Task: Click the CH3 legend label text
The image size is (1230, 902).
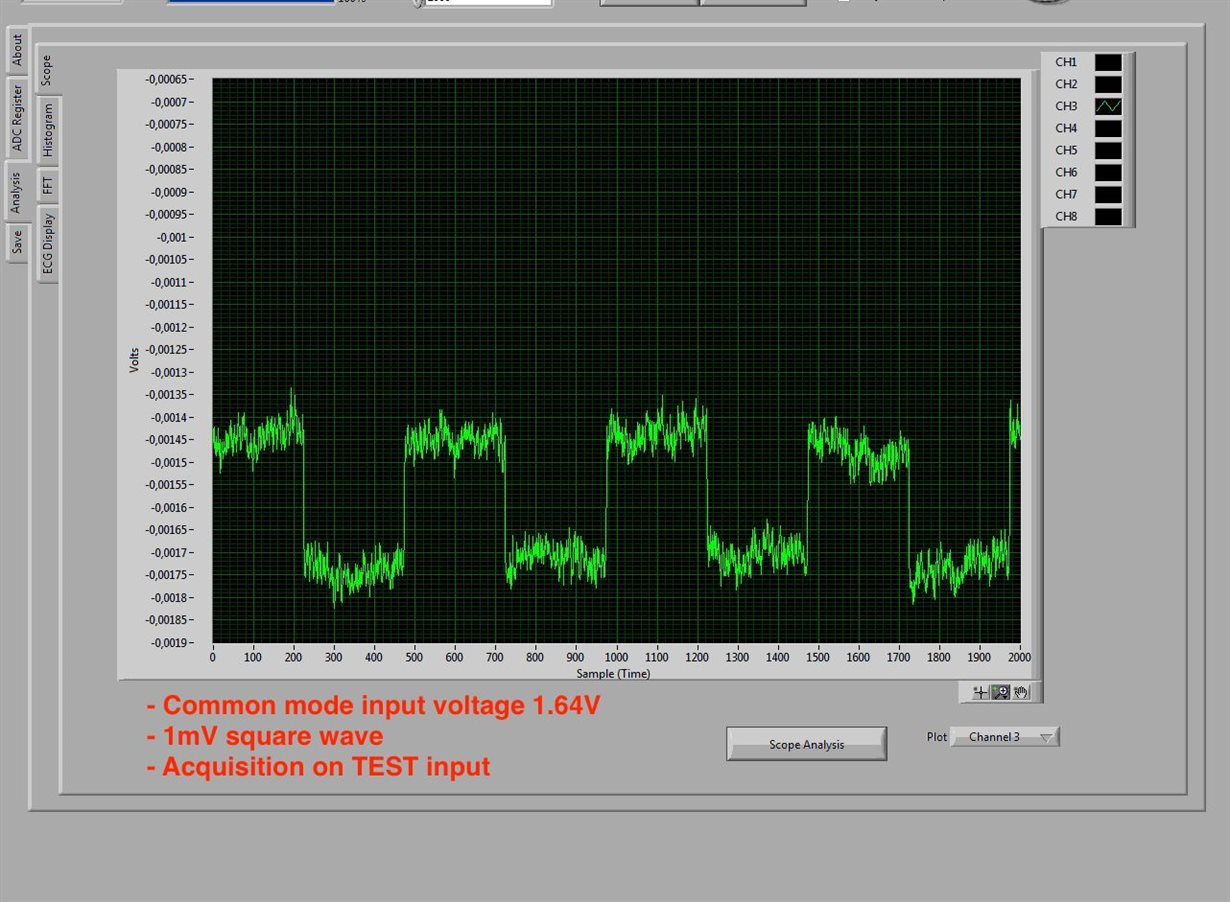Action: (1066, 106)
